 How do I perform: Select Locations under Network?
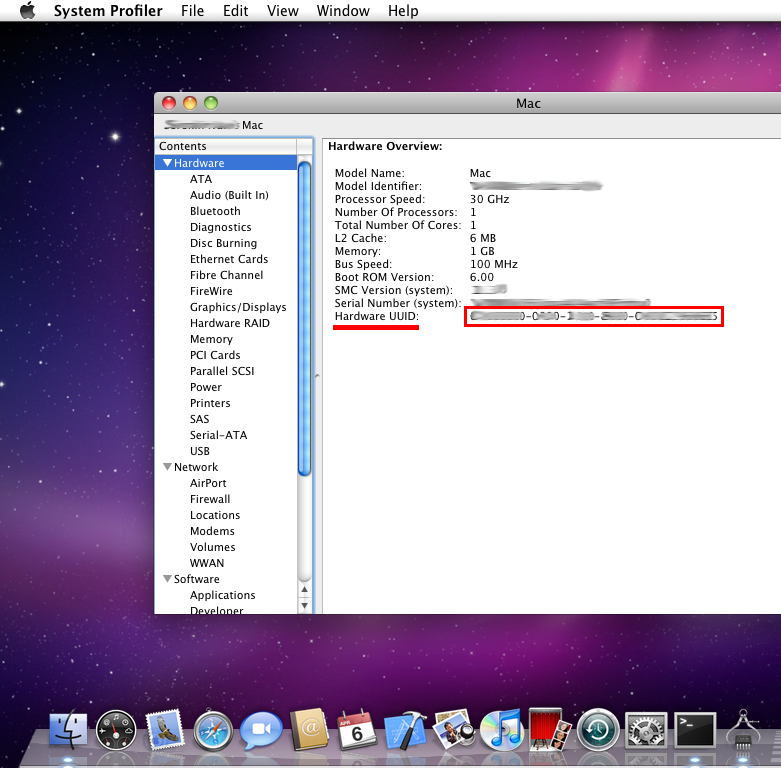[215, 515]
